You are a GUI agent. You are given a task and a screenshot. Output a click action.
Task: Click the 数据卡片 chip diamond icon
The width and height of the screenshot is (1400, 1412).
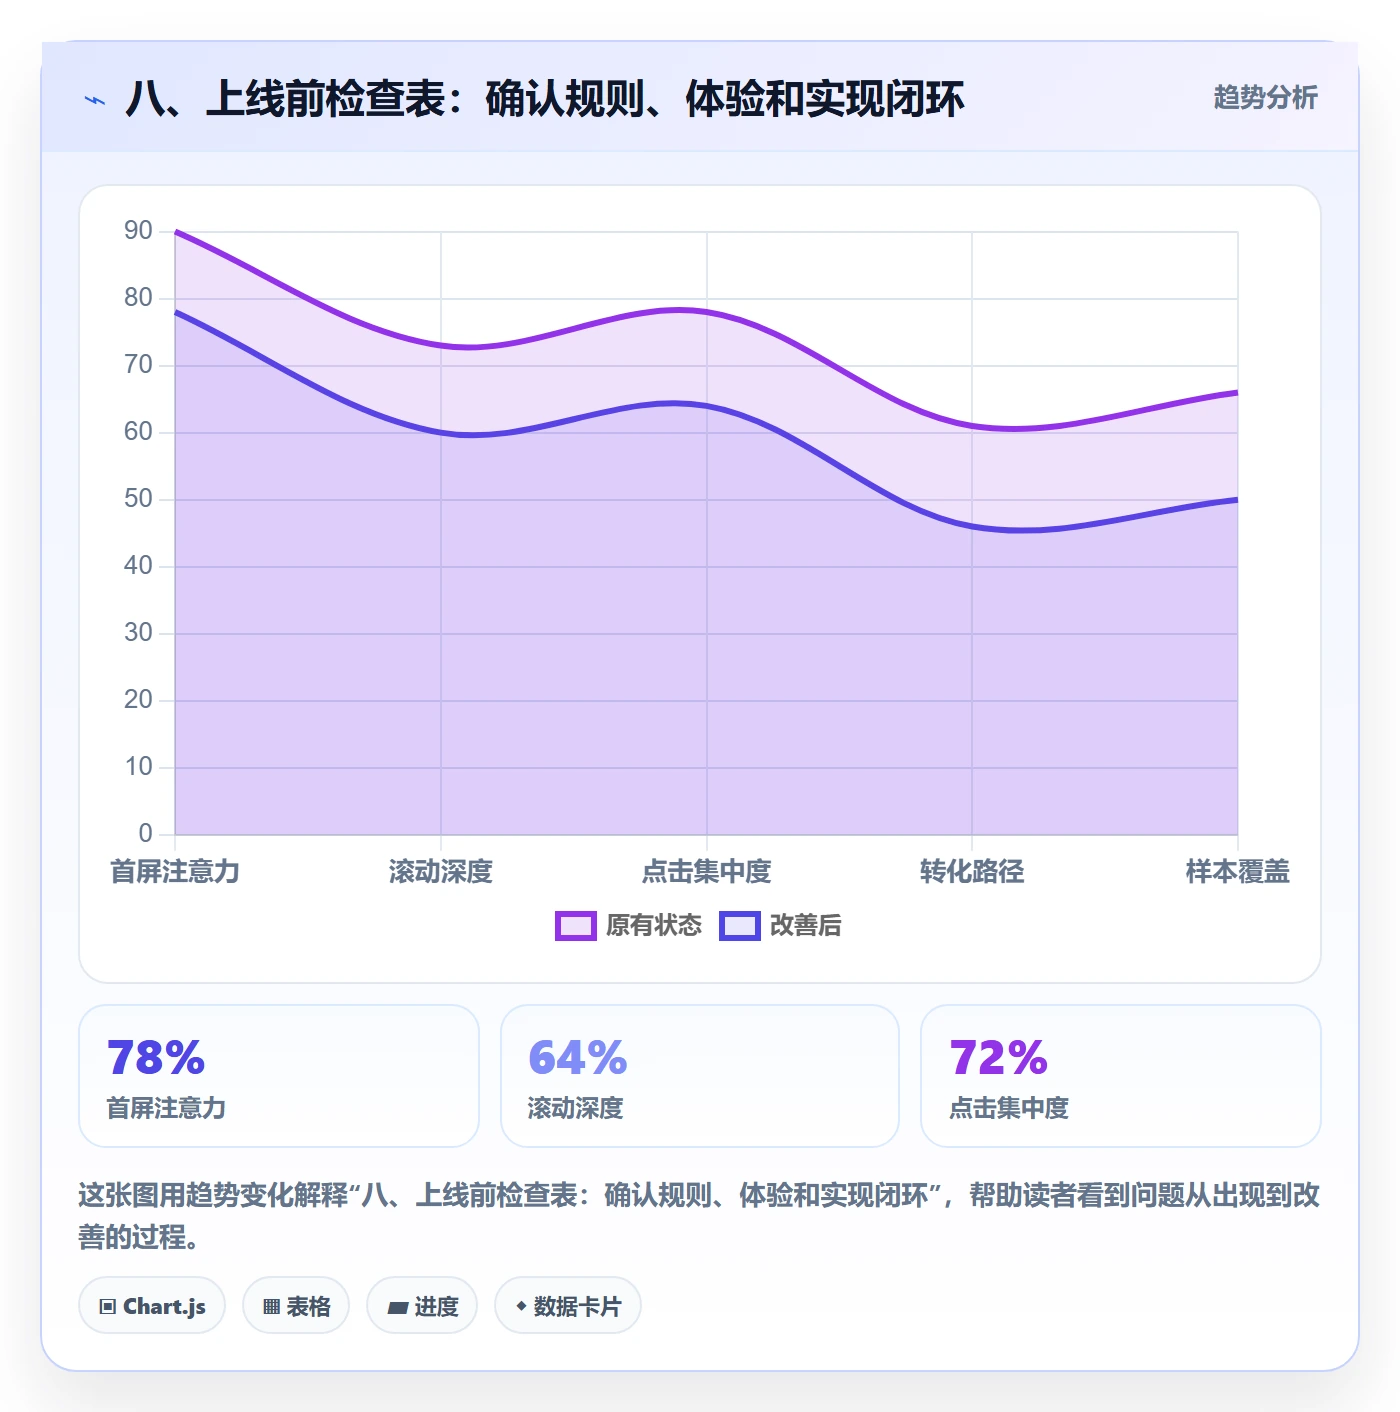pos(521,1306)
